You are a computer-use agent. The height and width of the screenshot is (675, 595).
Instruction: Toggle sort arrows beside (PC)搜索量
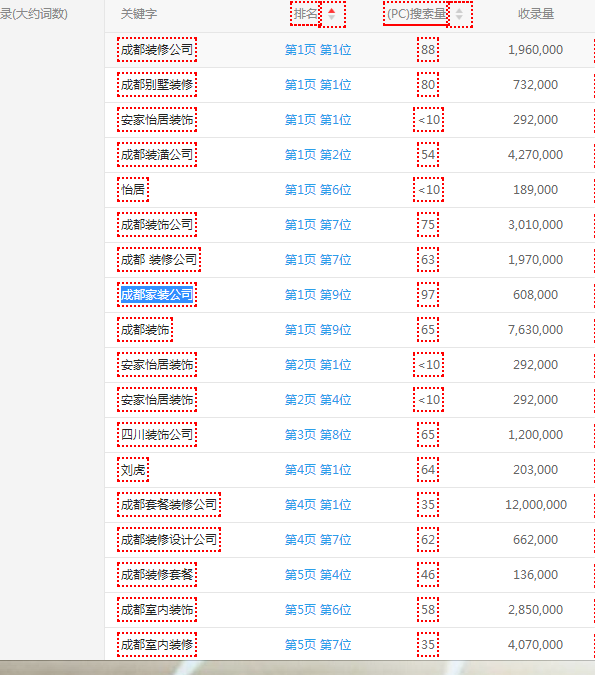tap(460, 14)
